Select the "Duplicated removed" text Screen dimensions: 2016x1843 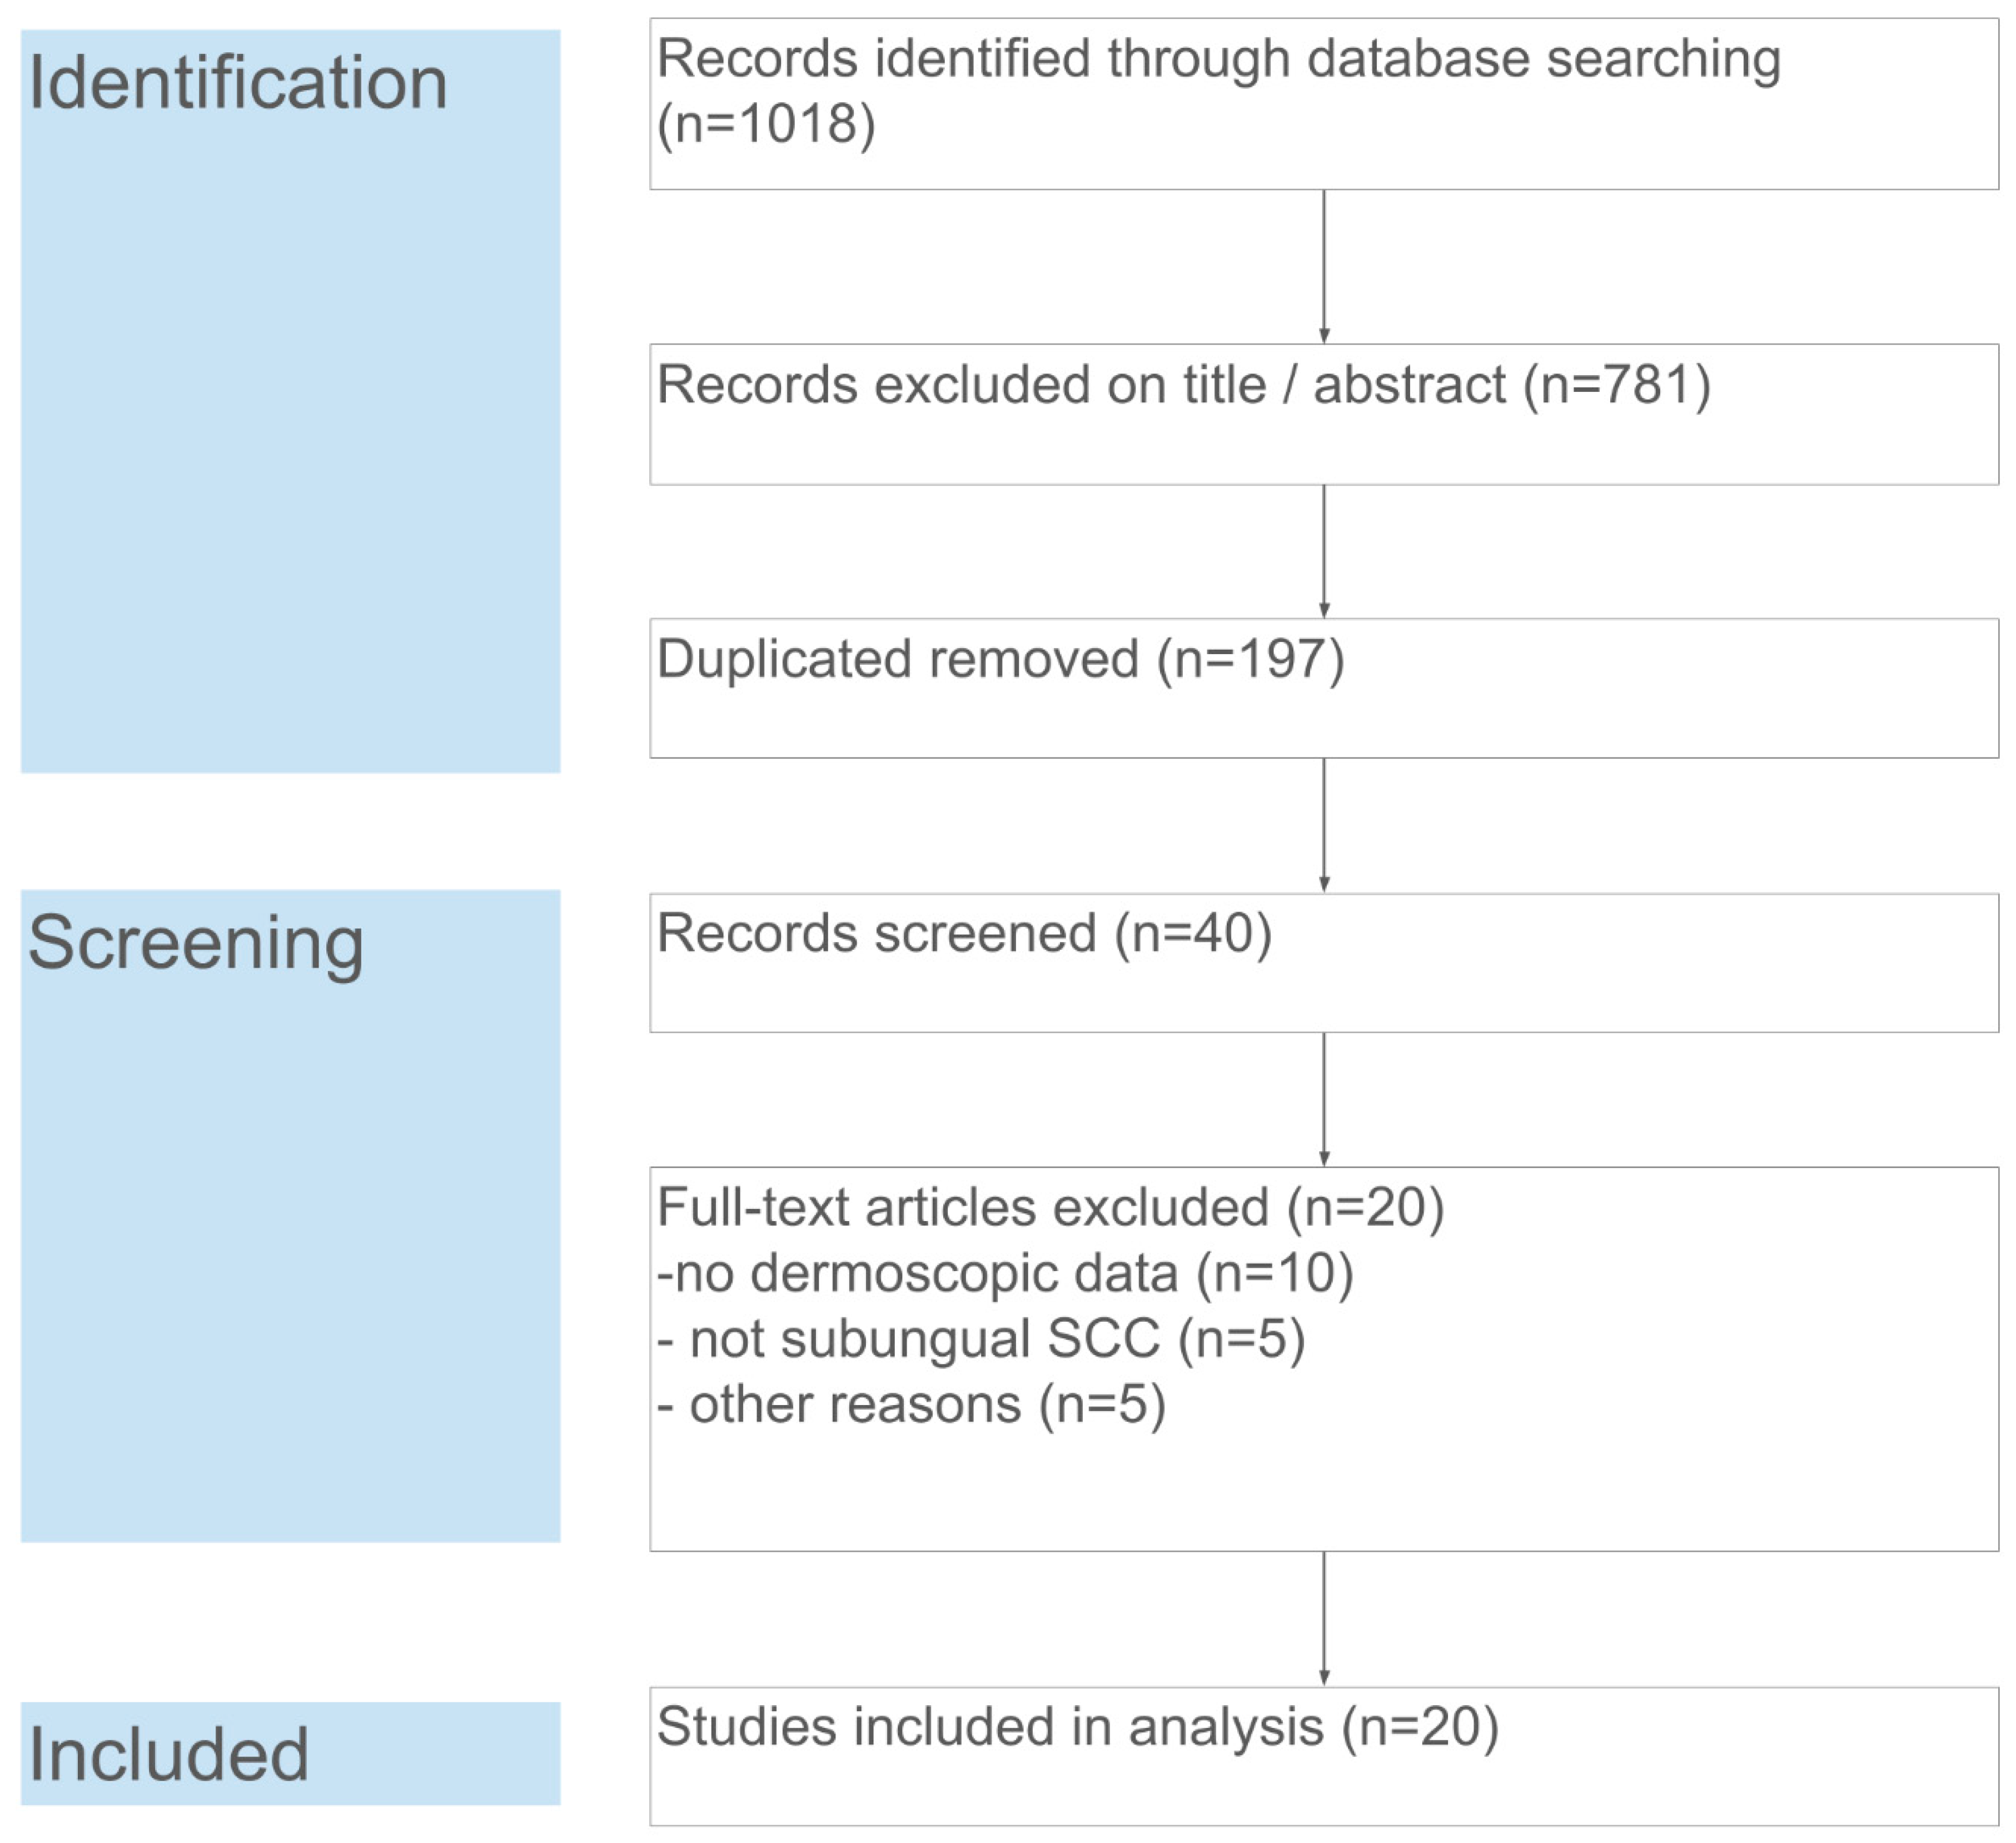point(897,660)
